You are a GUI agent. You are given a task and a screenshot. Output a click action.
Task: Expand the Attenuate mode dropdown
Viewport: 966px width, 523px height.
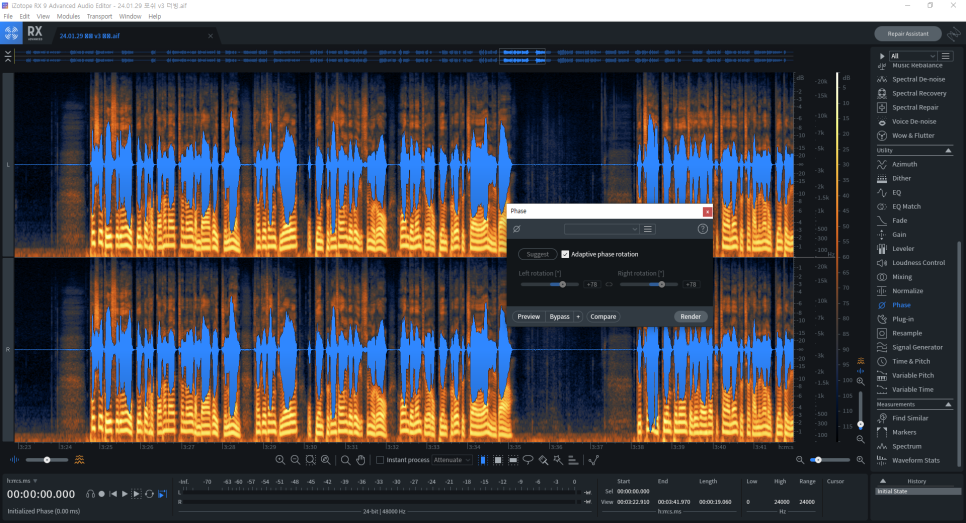[x=451, y=460]
